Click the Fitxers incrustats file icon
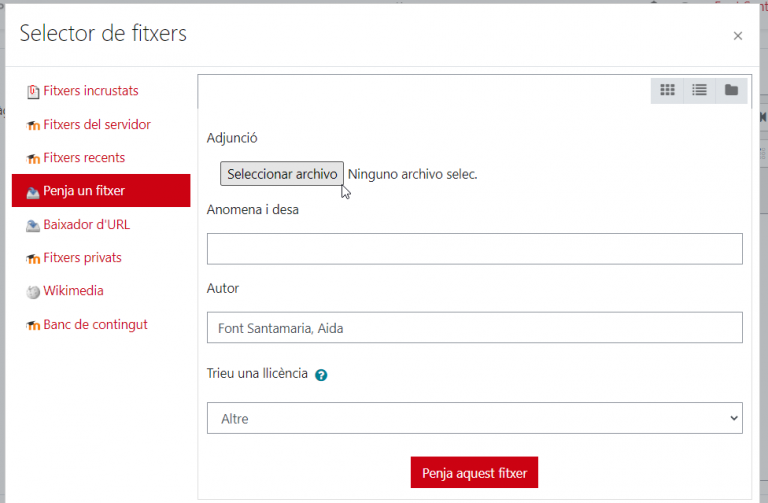Image resolution: width=768 pixels, height=503 pixels. 33,92
